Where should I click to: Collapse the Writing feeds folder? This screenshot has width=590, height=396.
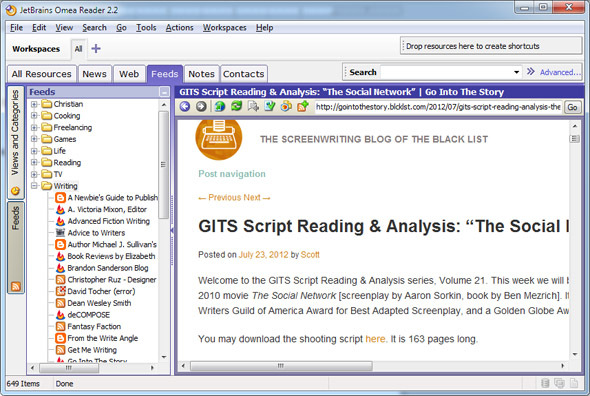click(x=34, y=186)
